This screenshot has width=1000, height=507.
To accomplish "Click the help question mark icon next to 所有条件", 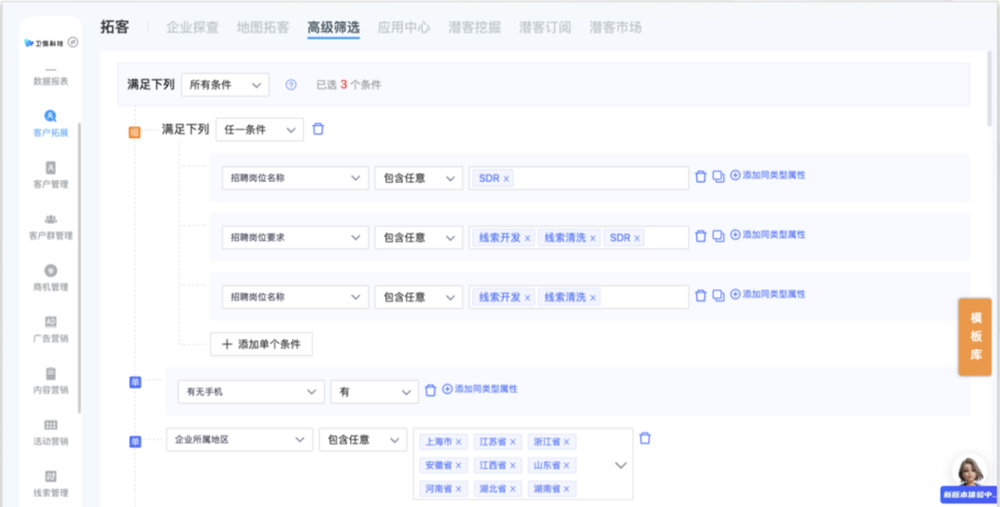I will pos(291,85).
